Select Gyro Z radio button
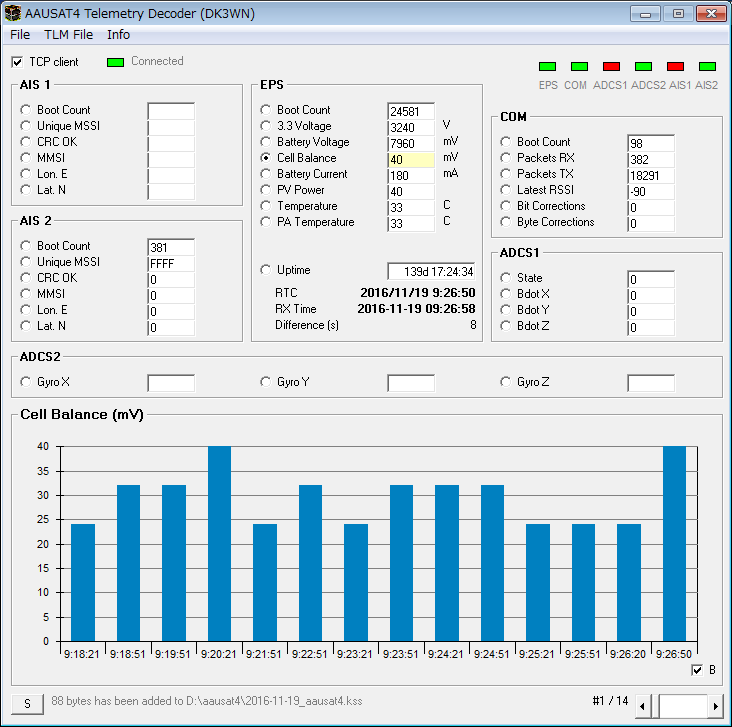Image resolution: width=732 pixels, height=727 pixels. click(x=506, y=382)
